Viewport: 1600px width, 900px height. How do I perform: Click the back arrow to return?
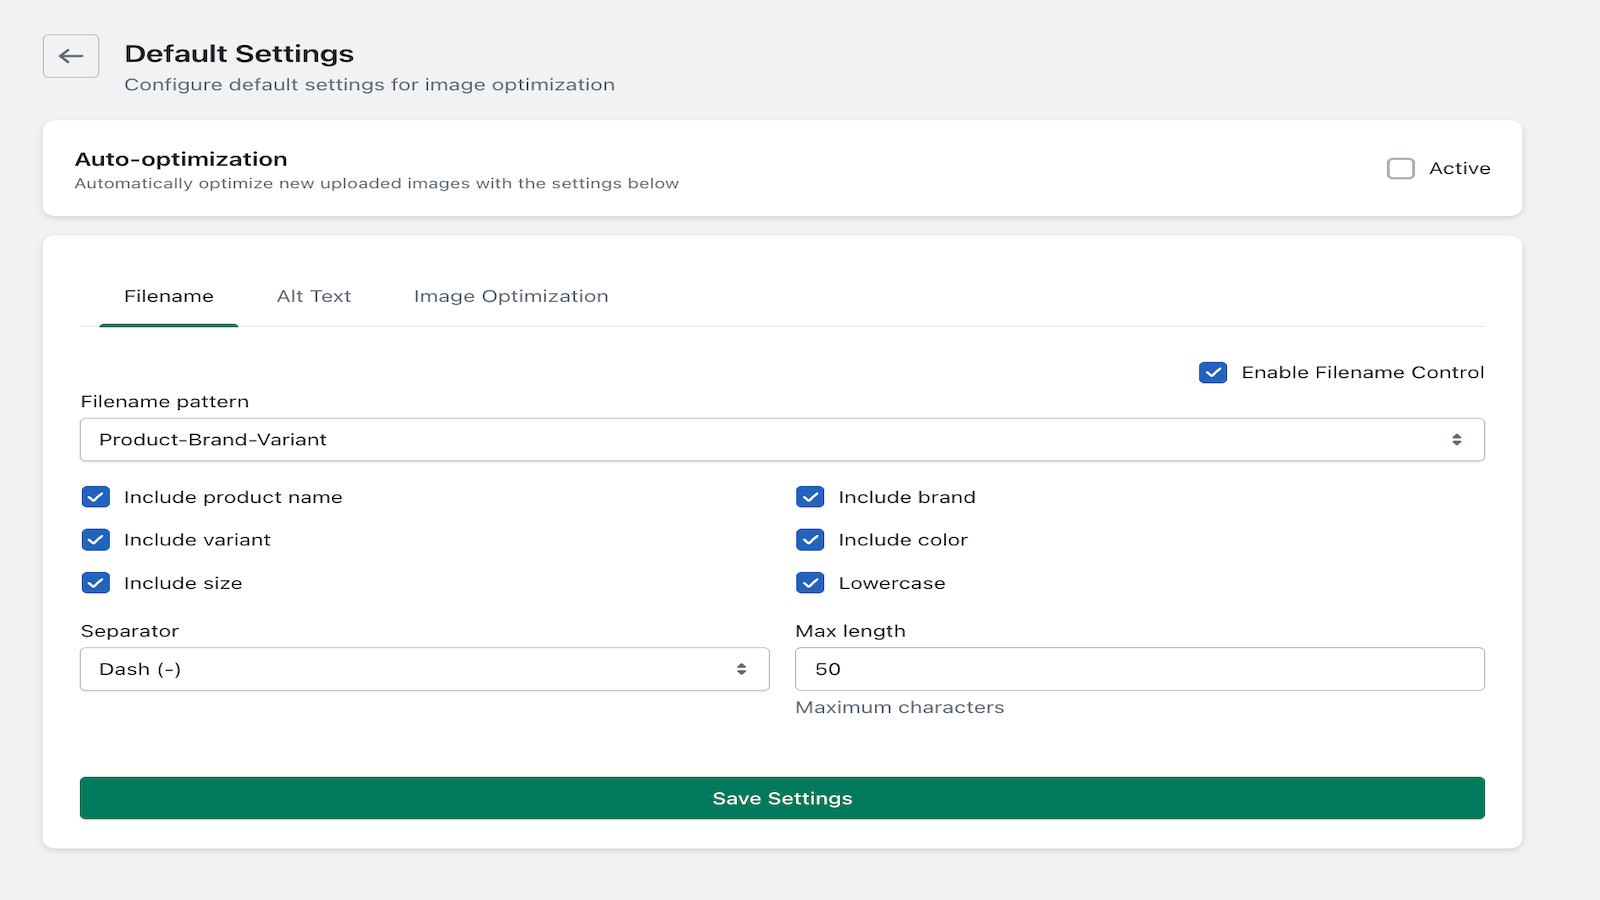[70, 56]
